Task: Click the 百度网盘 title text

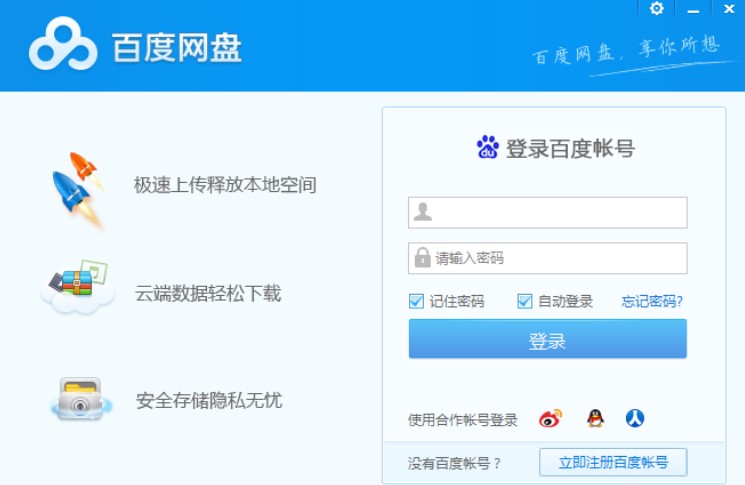Action: click(x=177, y=48)
